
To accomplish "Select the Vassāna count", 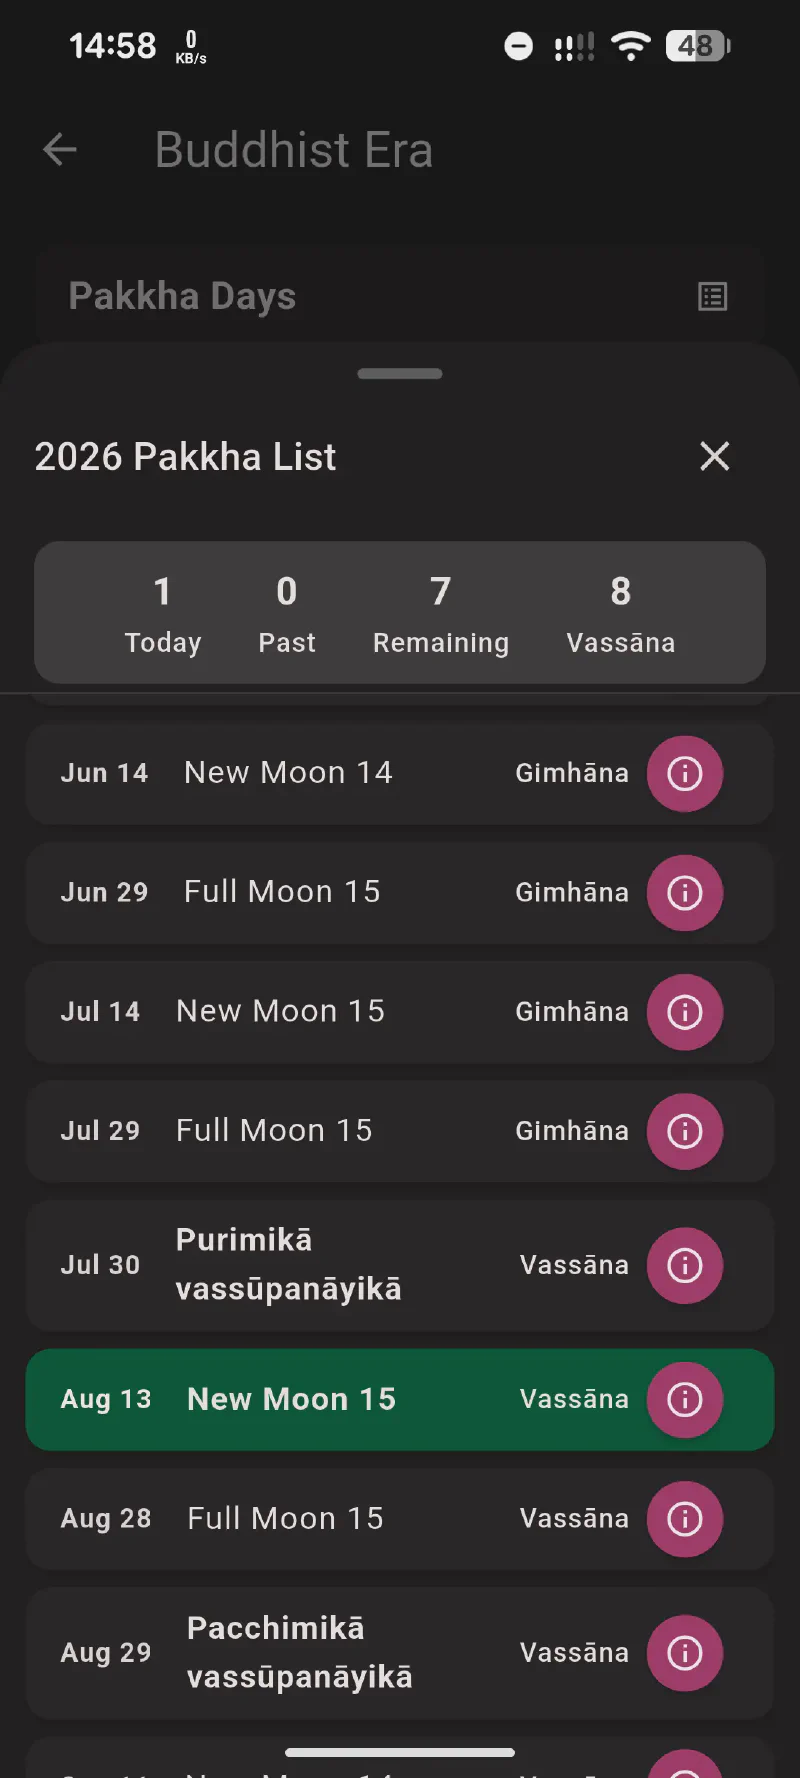I will (621, 613).
